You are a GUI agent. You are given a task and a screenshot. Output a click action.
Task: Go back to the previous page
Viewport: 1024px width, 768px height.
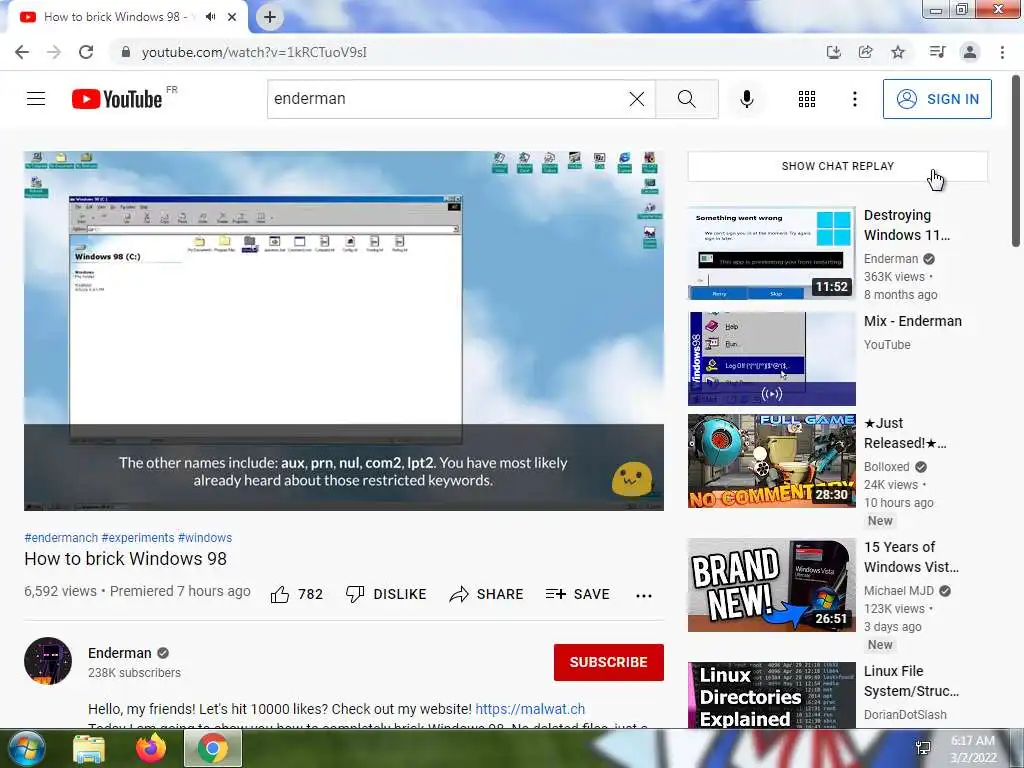(22, 52)
